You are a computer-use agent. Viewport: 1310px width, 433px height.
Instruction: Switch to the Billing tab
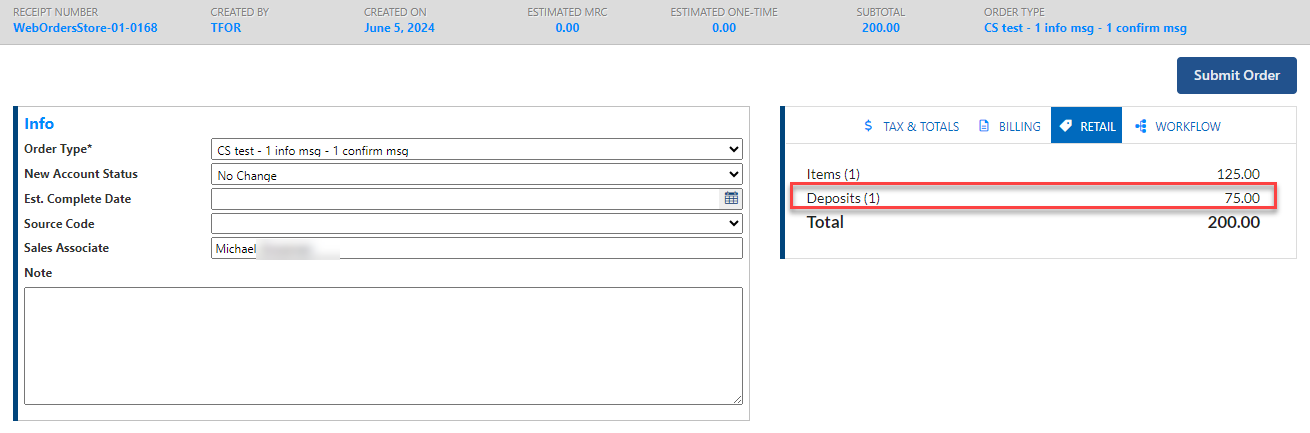[x=1009, y=127]
